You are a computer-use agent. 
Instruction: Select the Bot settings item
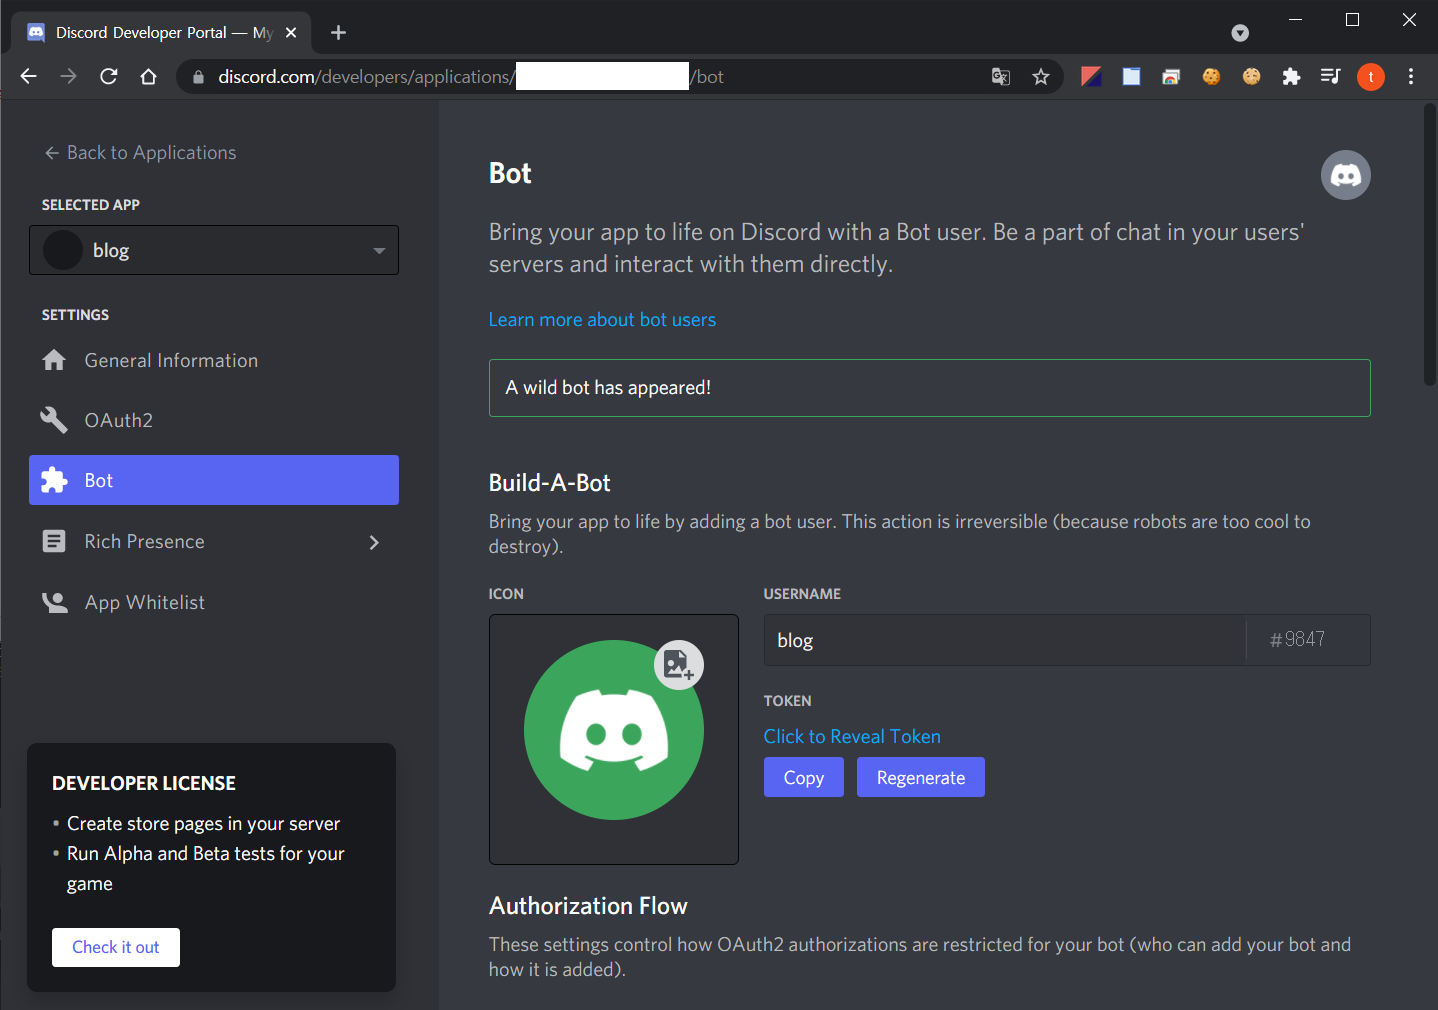[214, 480]
